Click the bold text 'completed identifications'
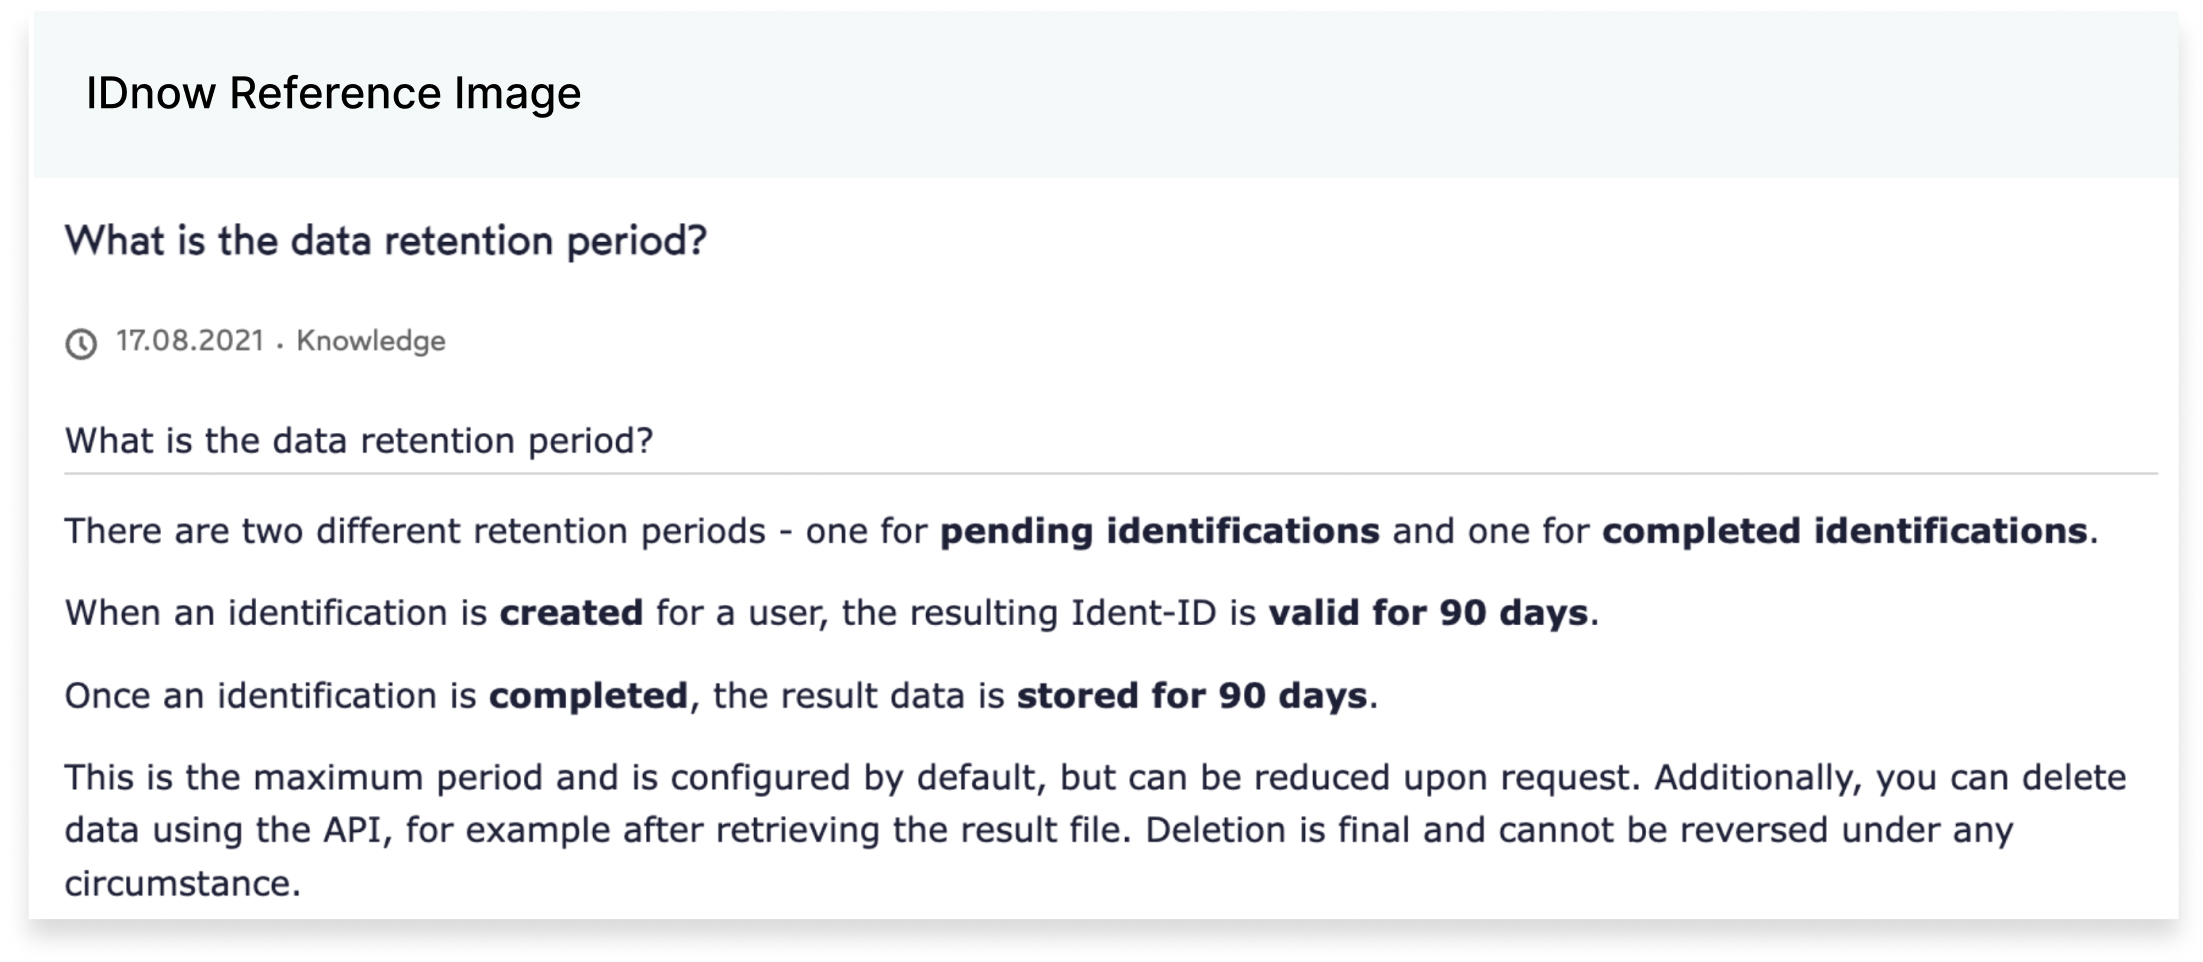 point(1845,531)
